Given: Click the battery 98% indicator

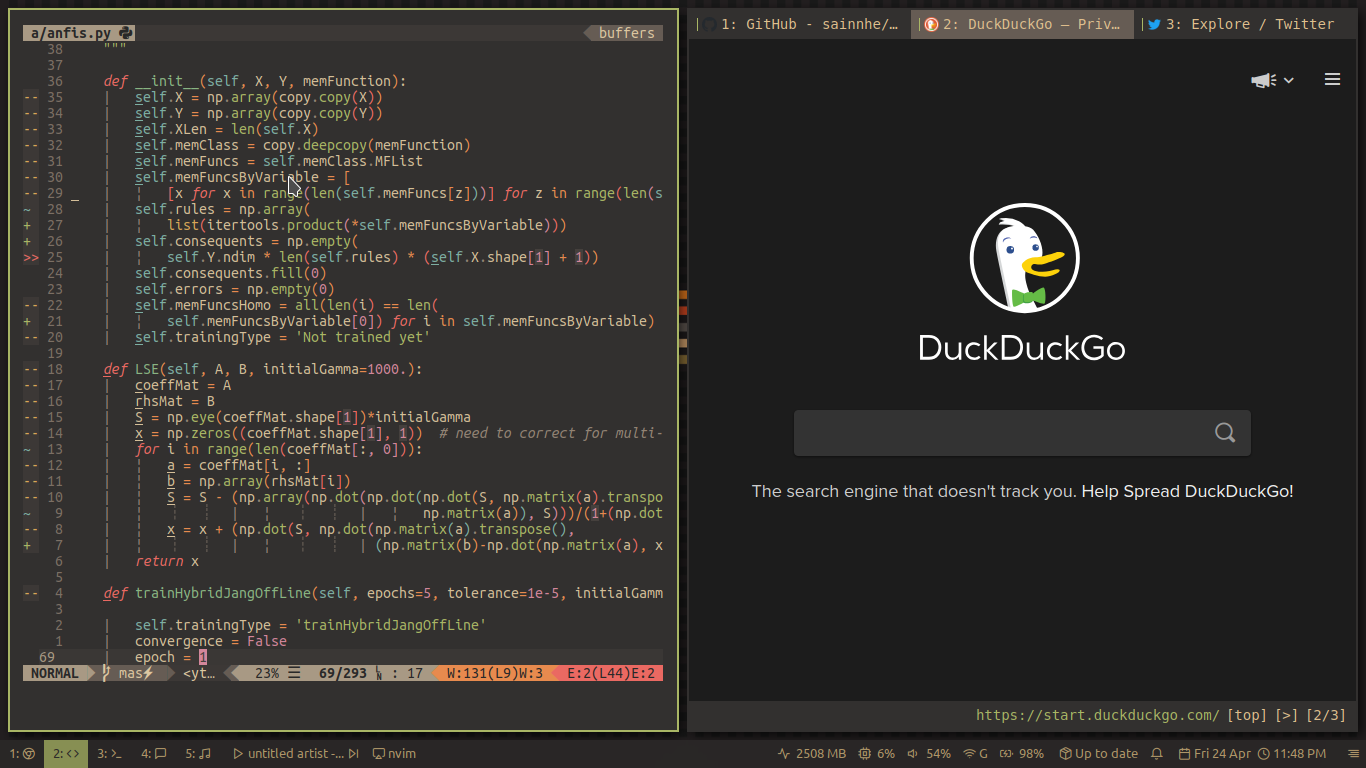Looking at the screenshot, I should coord(1021,753).
